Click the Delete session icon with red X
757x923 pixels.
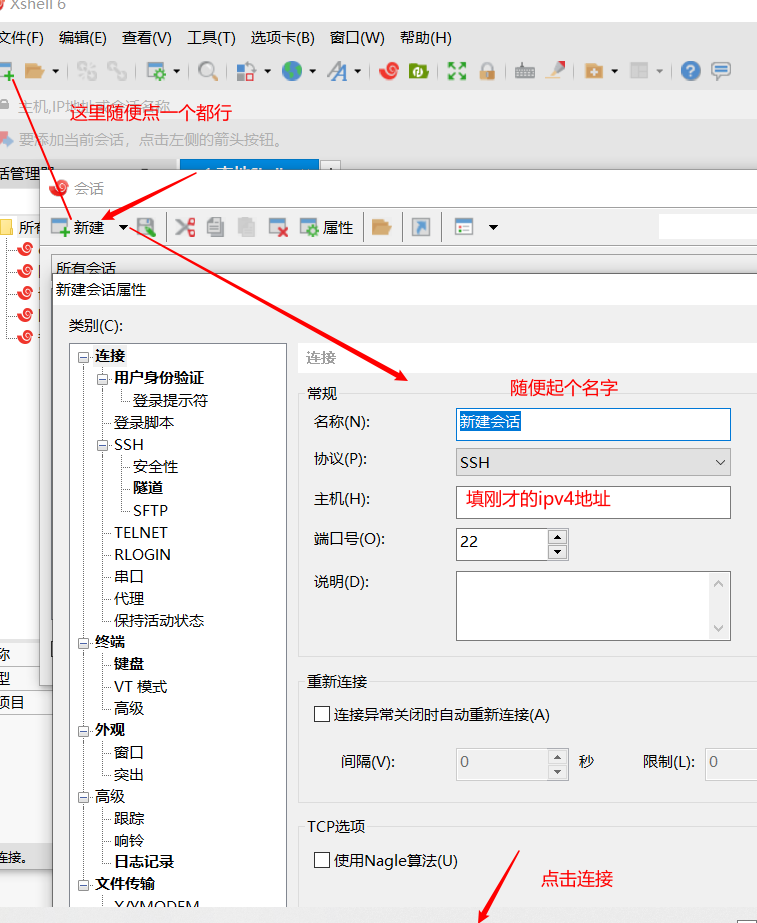tap(278, 227)
